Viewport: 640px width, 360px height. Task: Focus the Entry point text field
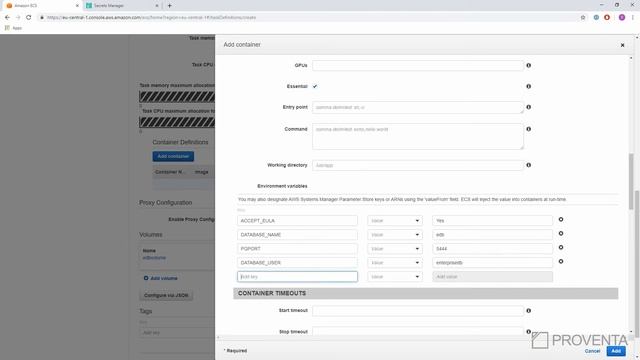[x=418, y=107]
